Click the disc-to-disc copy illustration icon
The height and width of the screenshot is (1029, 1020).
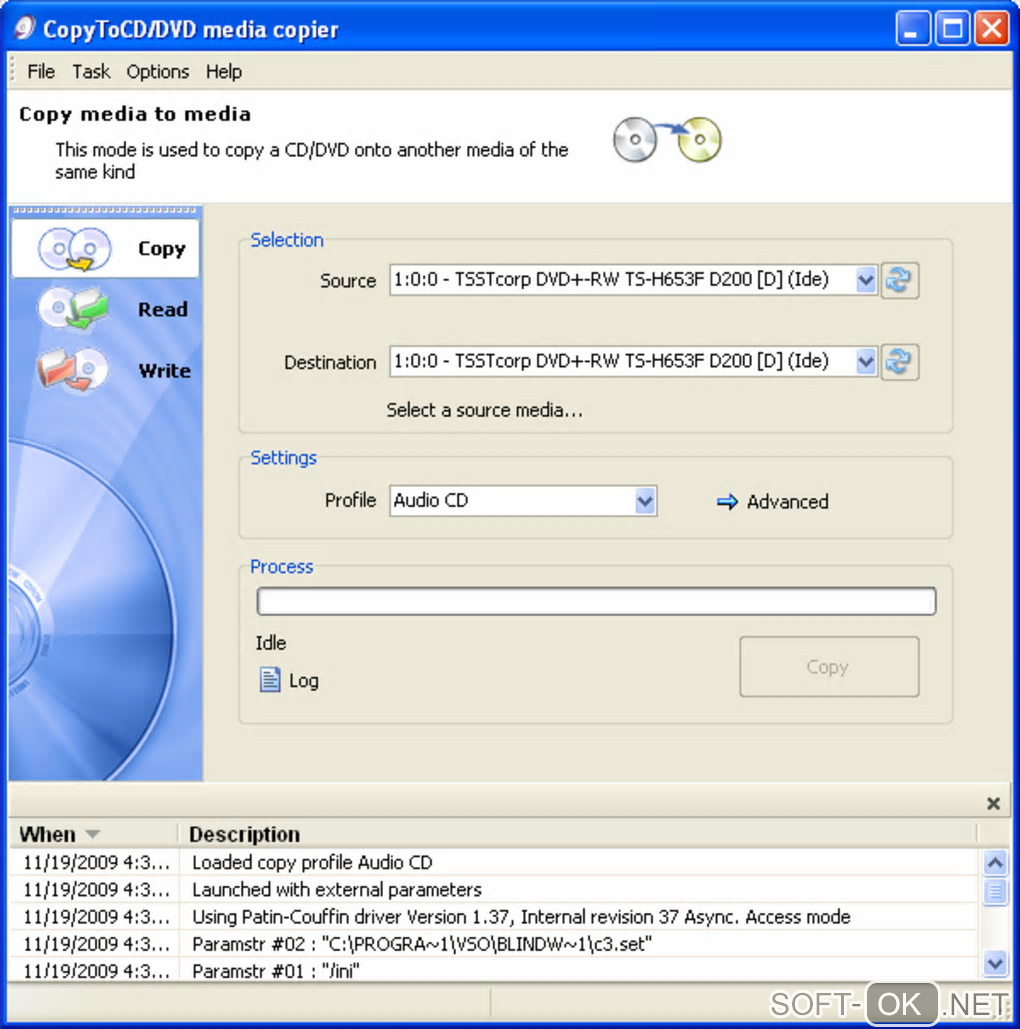pos(667,139)
